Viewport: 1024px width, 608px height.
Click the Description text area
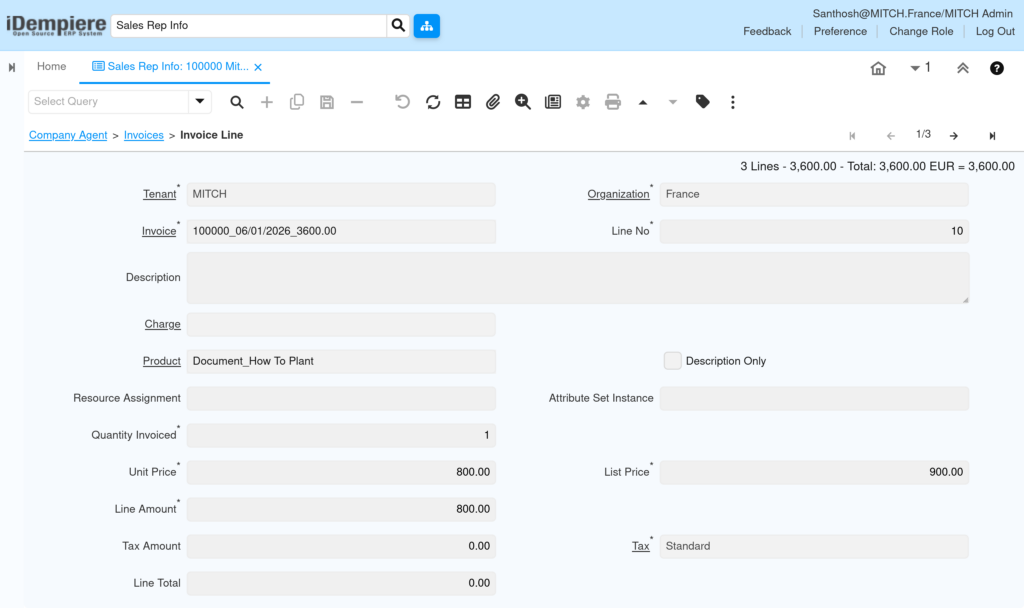[x=578, y=278]
